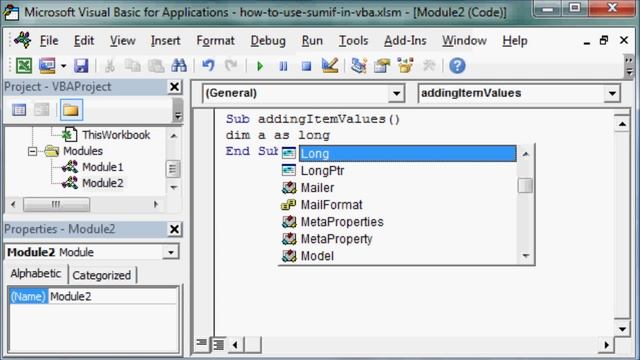Image resolution: width=640 pixels, height=360 pixels.
Task: Click the View Object icon in Project pane
Action: 42,109
